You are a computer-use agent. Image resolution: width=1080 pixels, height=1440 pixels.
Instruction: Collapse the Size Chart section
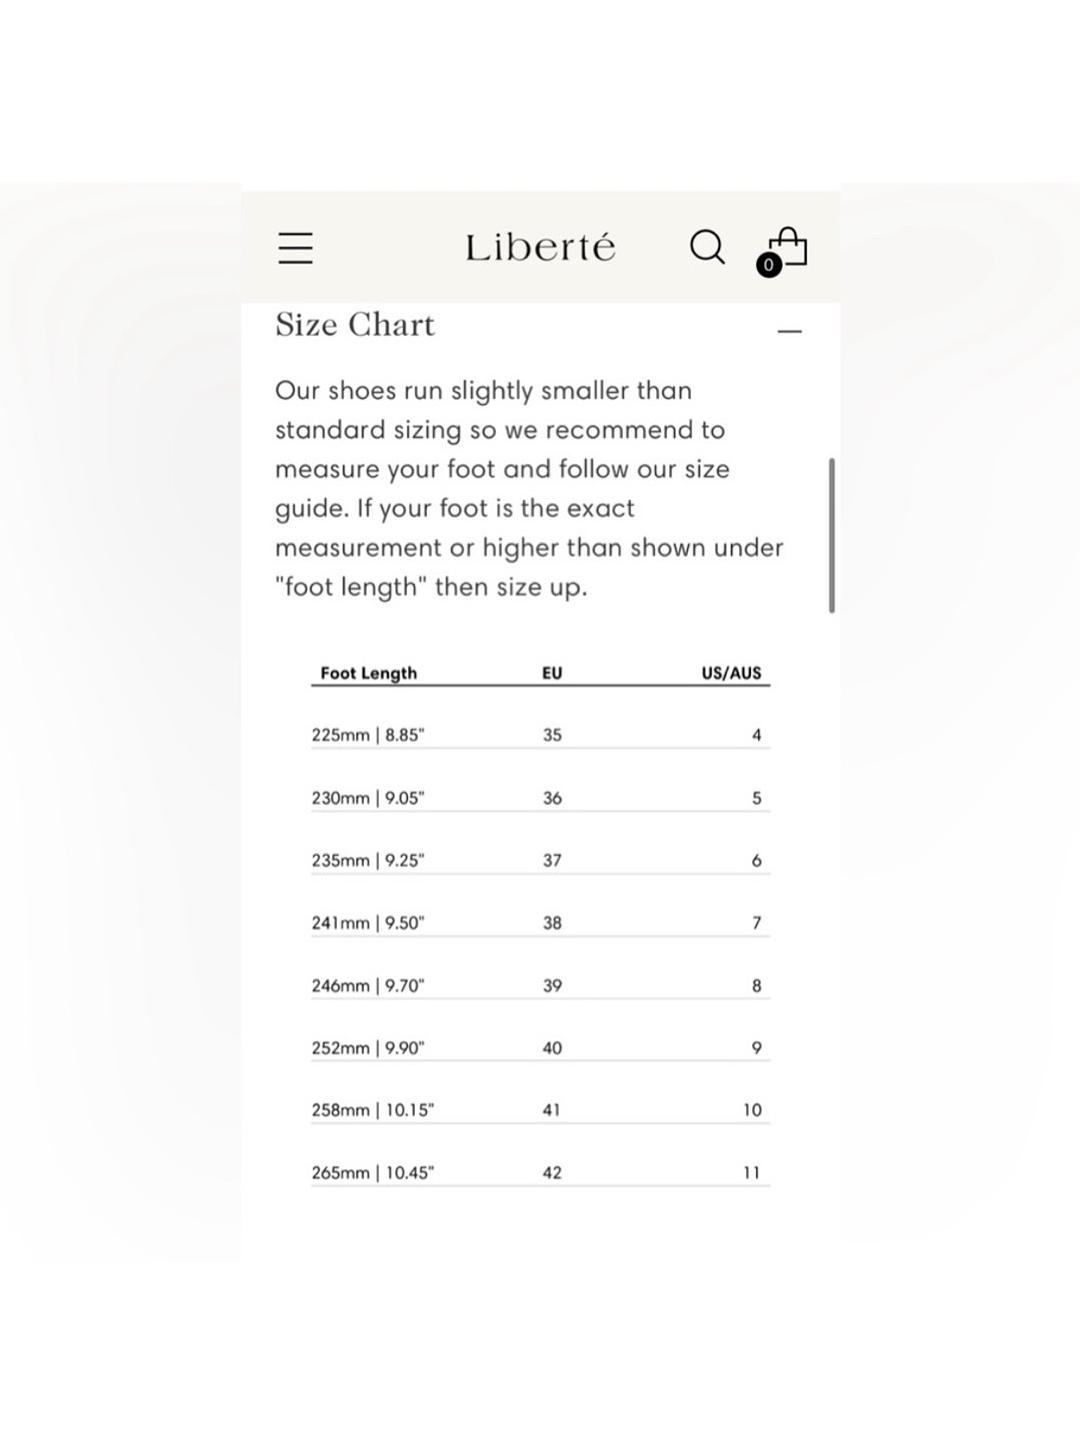[x=790, y=330]
